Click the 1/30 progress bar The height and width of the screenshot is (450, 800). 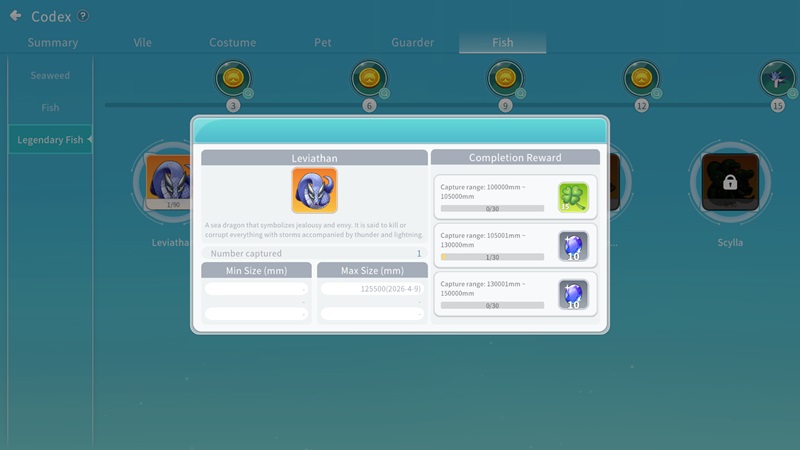click(x=492, y=257)
